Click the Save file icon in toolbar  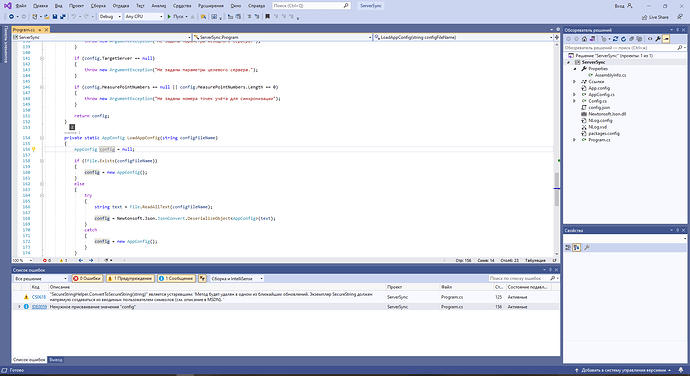click(55, 17)
